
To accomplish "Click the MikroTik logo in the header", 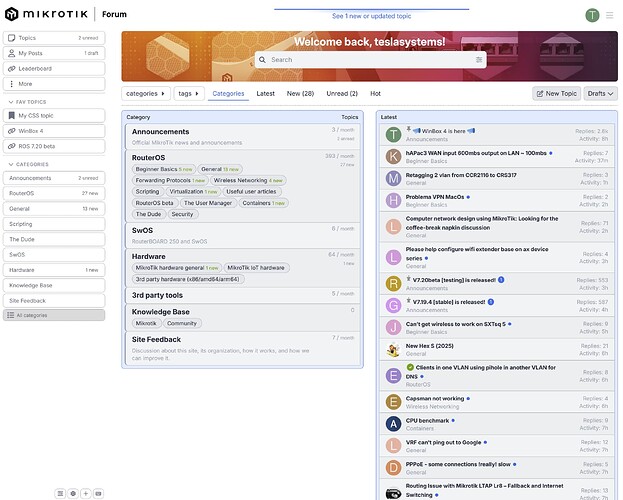I will [x=46, y=14].
